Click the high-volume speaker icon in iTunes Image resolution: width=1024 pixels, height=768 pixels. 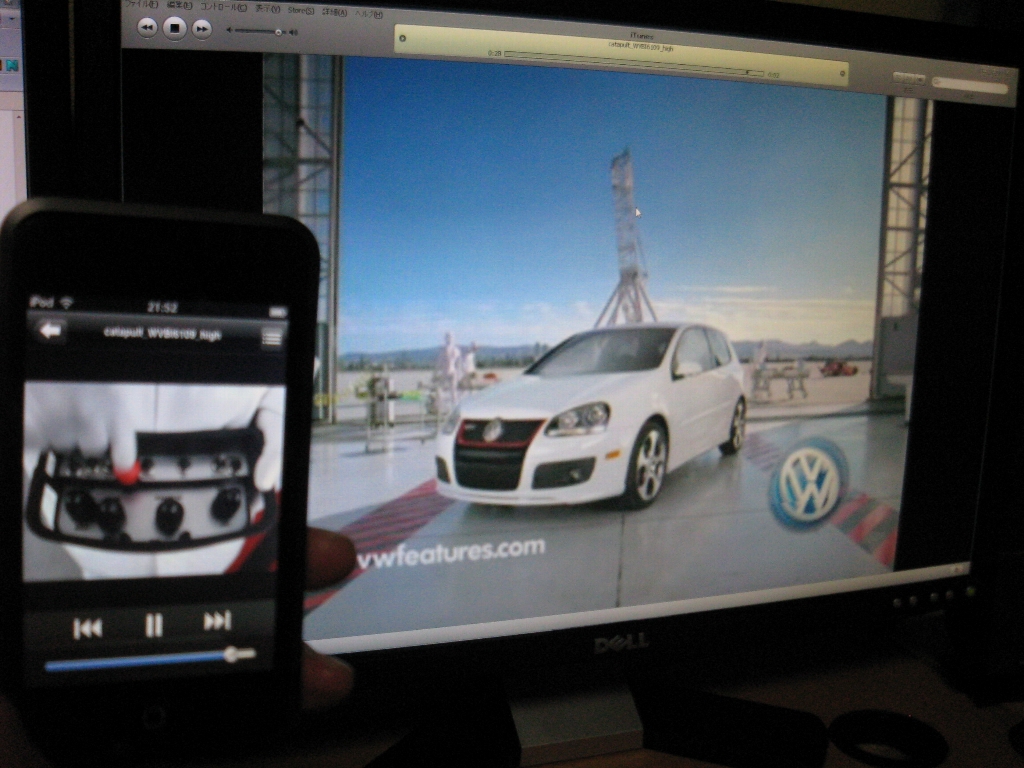click(293, 32)
